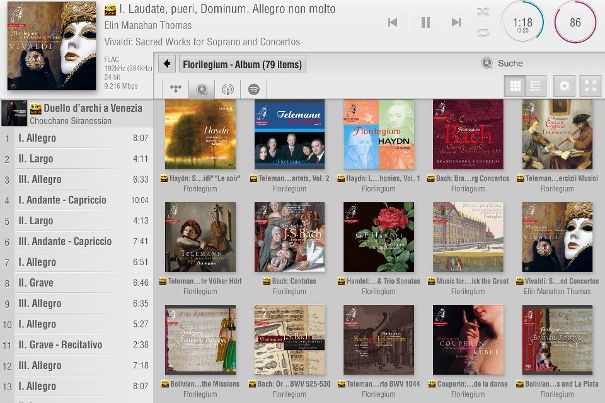The height and width of the screenshot is (403, 605).
Task: Open the Bach Brandenburg Concertos album
Action: 468,134
